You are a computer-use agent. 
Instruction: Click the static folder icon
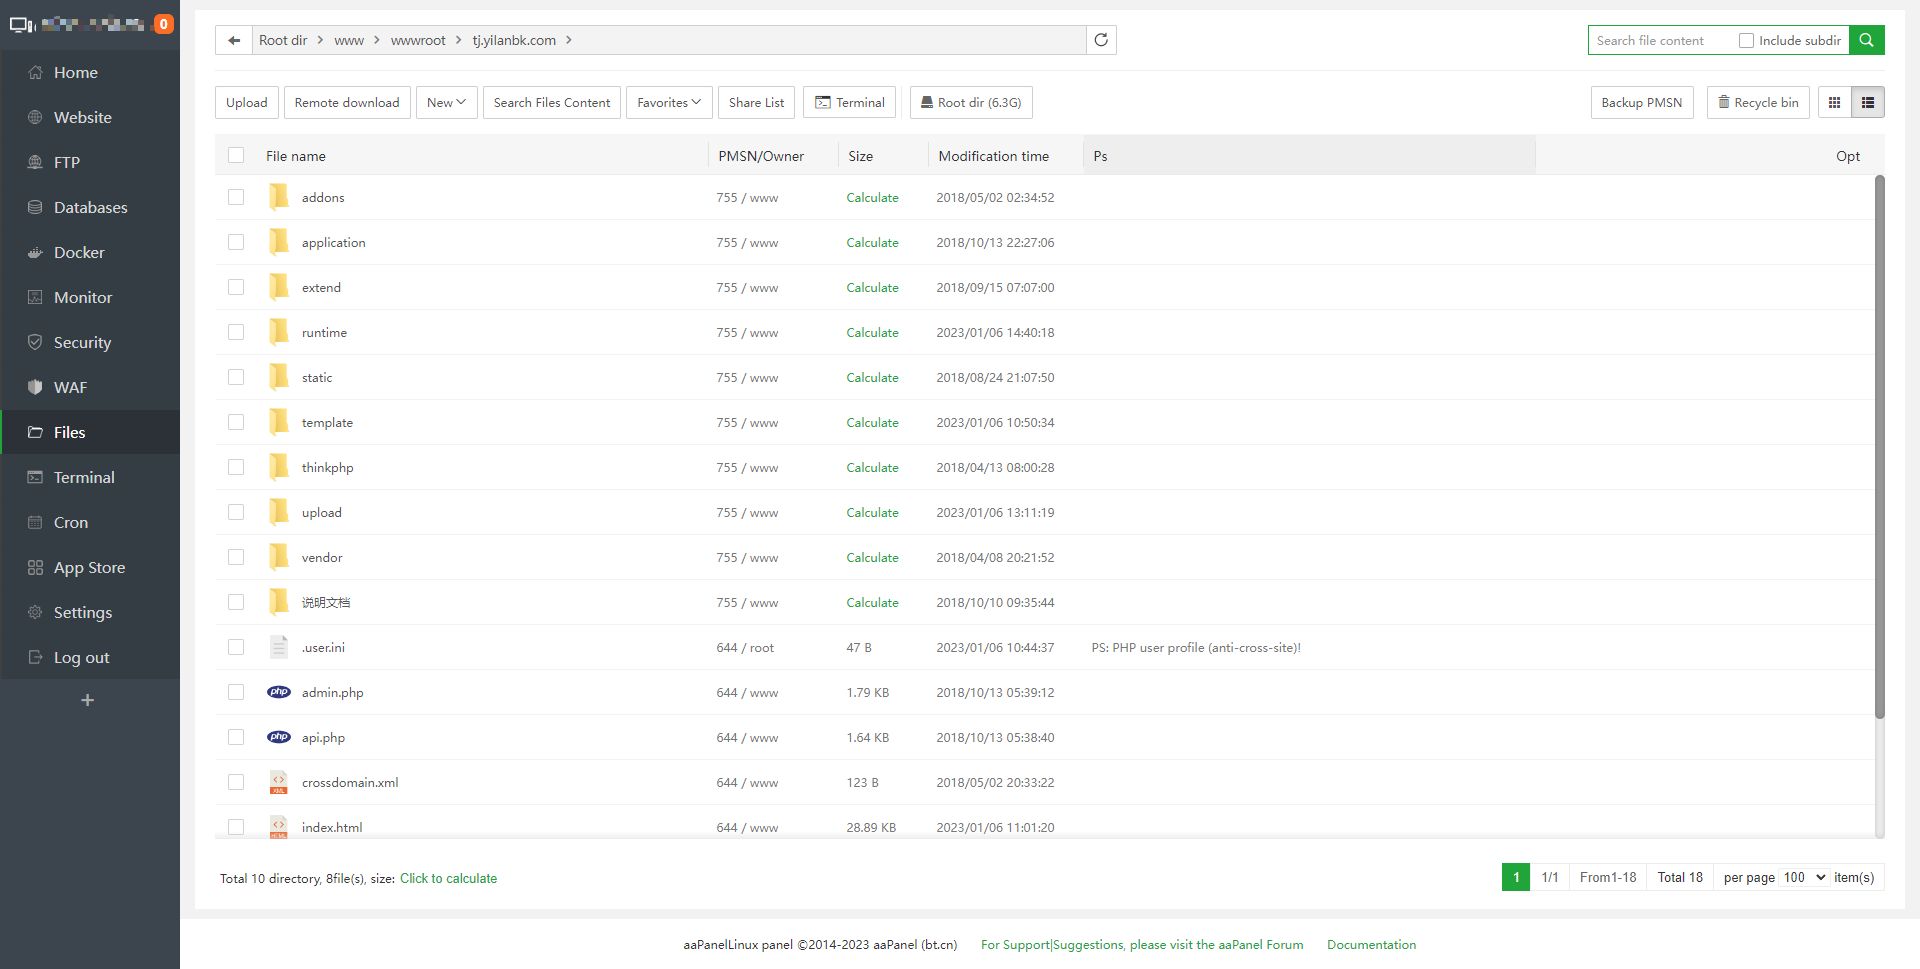(279, 377)
